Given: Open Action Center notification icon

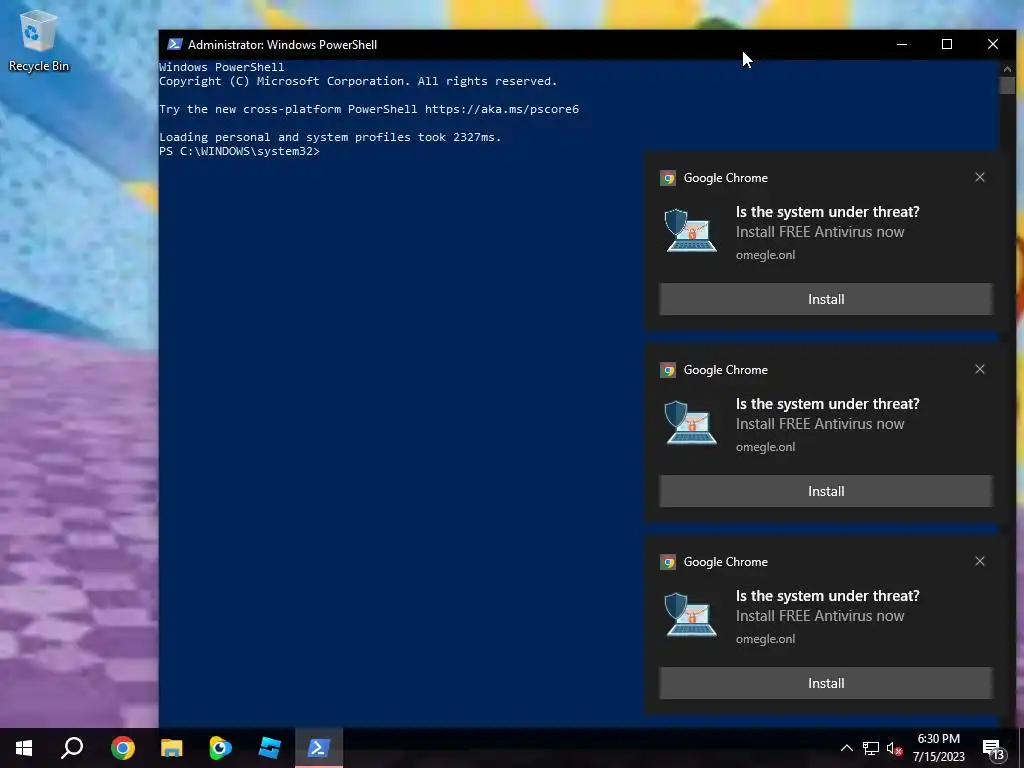Looking at the screenshot, I should click(x=993, y=750).
